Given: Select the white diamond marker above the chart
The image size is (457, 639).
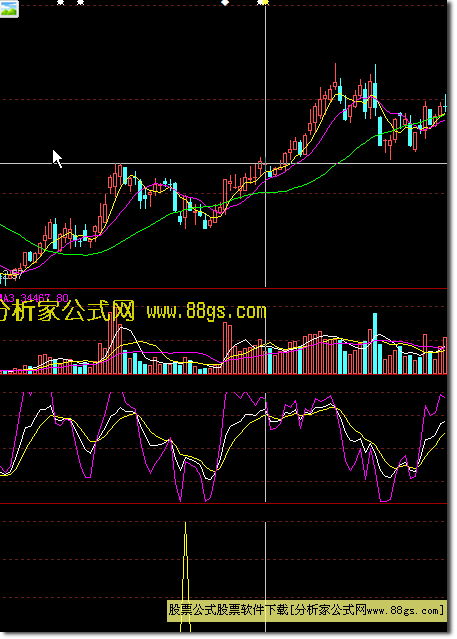Looking at the screenshot, I should click(x=225, y=3).
